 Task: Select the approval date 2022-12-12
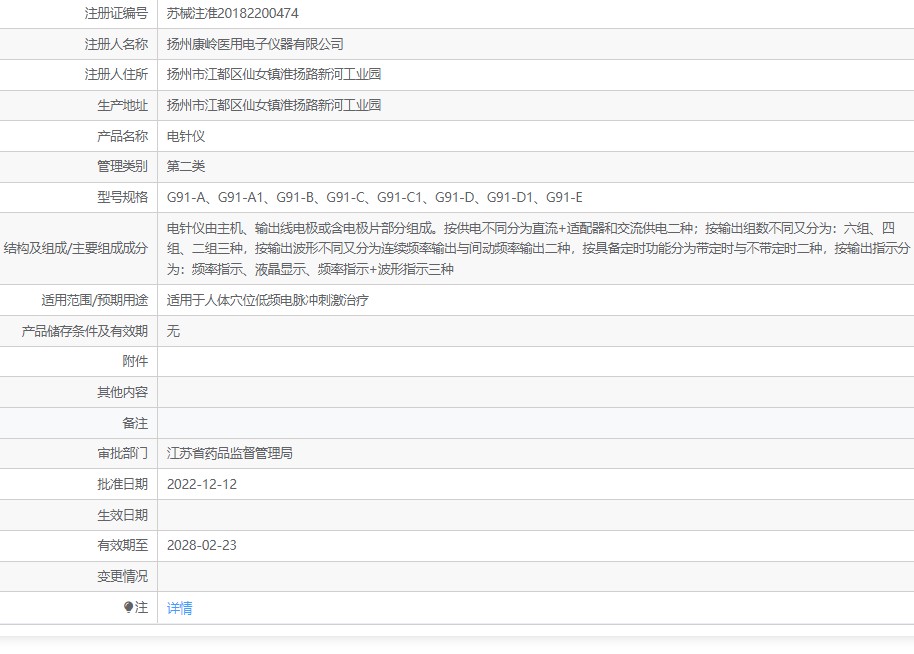202,484
